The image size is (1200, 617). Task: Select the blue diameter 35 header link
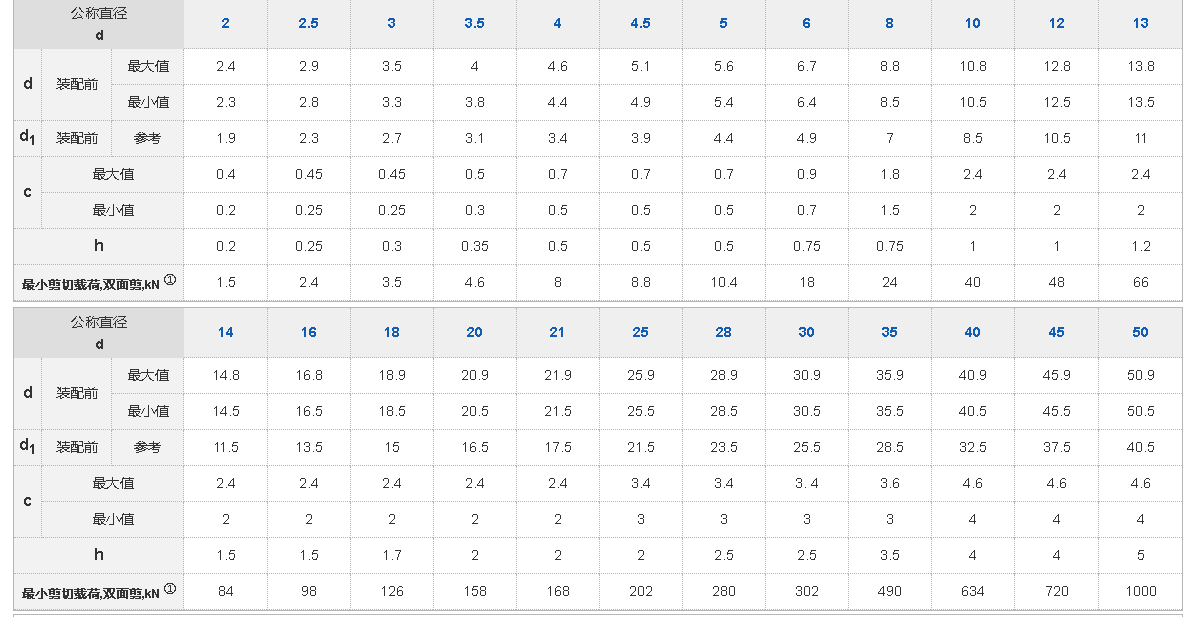[889, 332]
